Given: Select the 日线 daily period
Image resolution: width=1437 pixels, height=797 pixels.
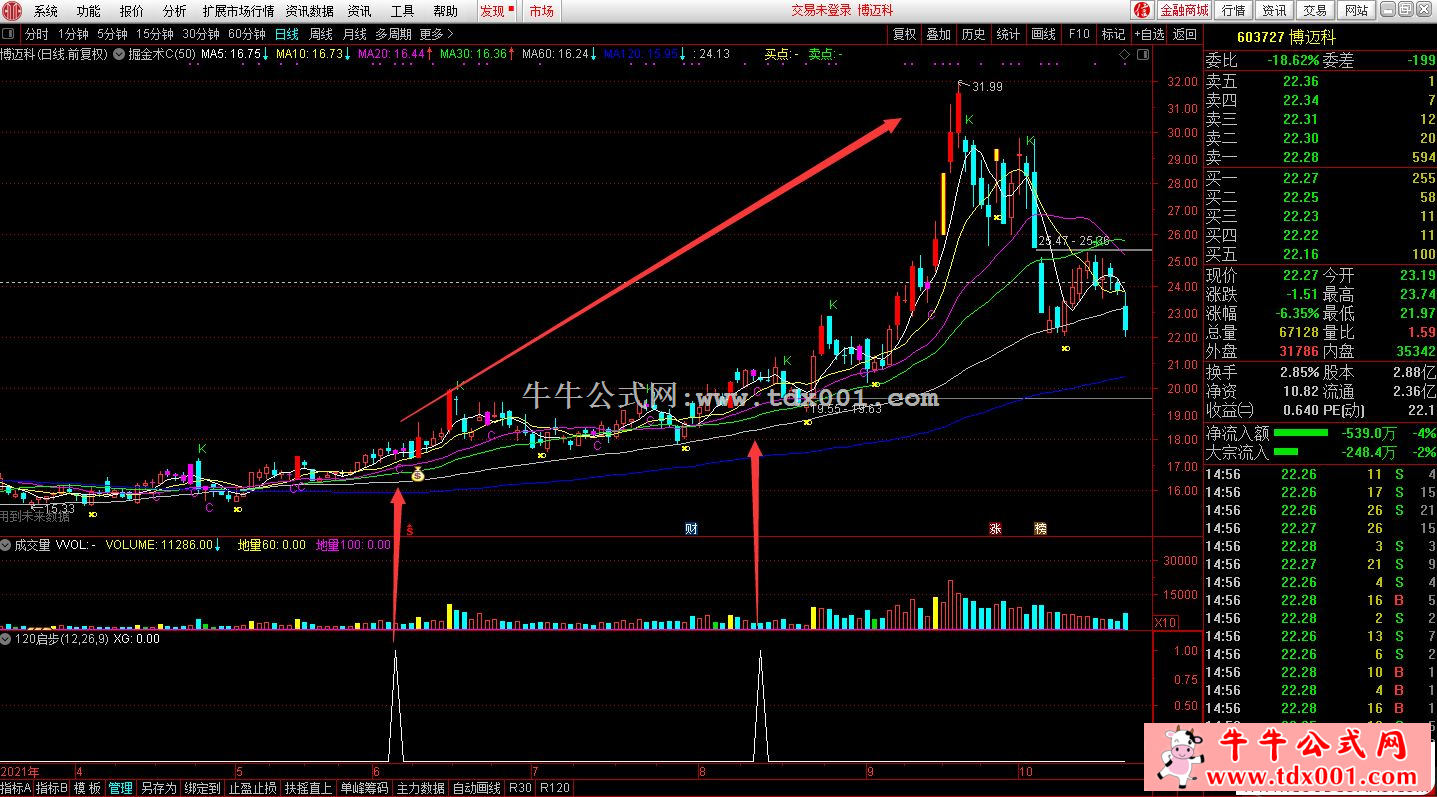Looking at the screenshot, I should (287, 34).
